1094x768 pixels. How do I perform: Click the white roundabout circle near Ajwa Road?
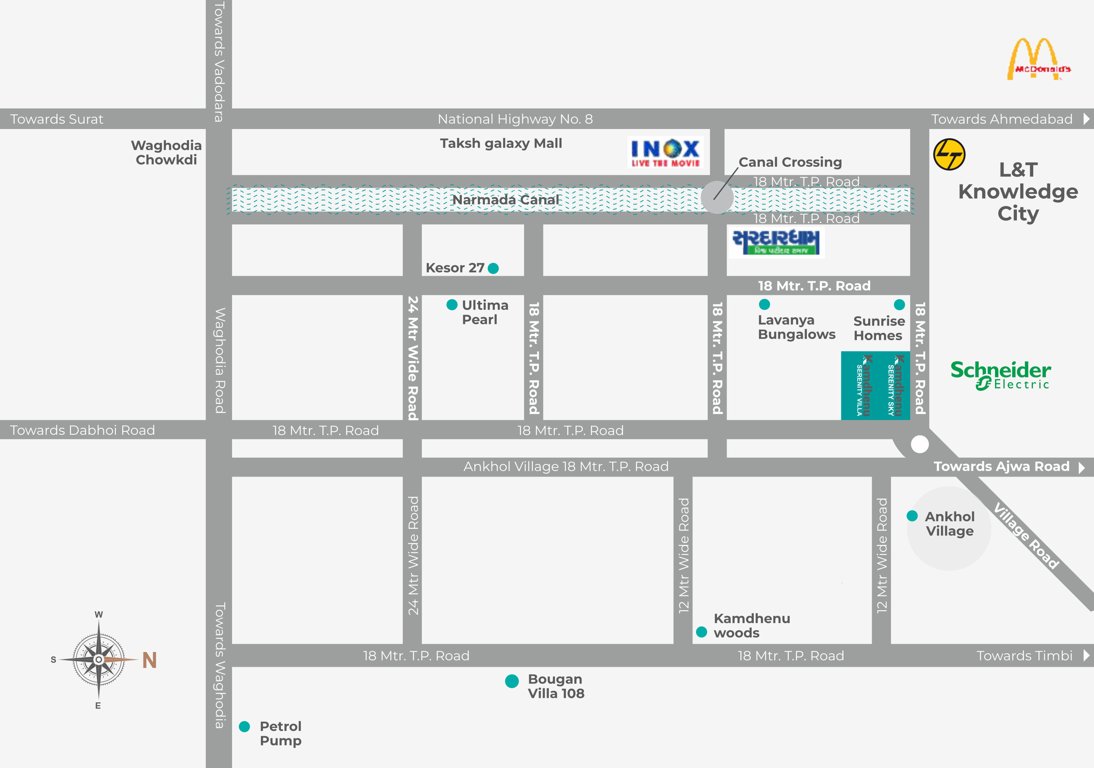[920, 444]
